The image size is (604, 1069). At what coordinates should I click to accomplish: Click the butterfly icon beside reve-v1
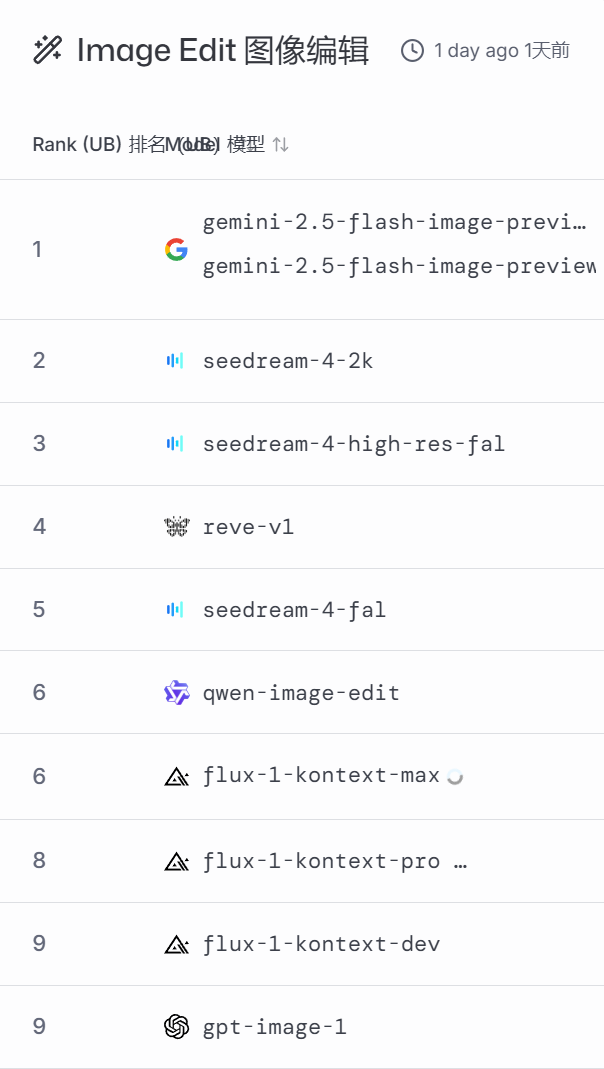[x=176, y=526]
